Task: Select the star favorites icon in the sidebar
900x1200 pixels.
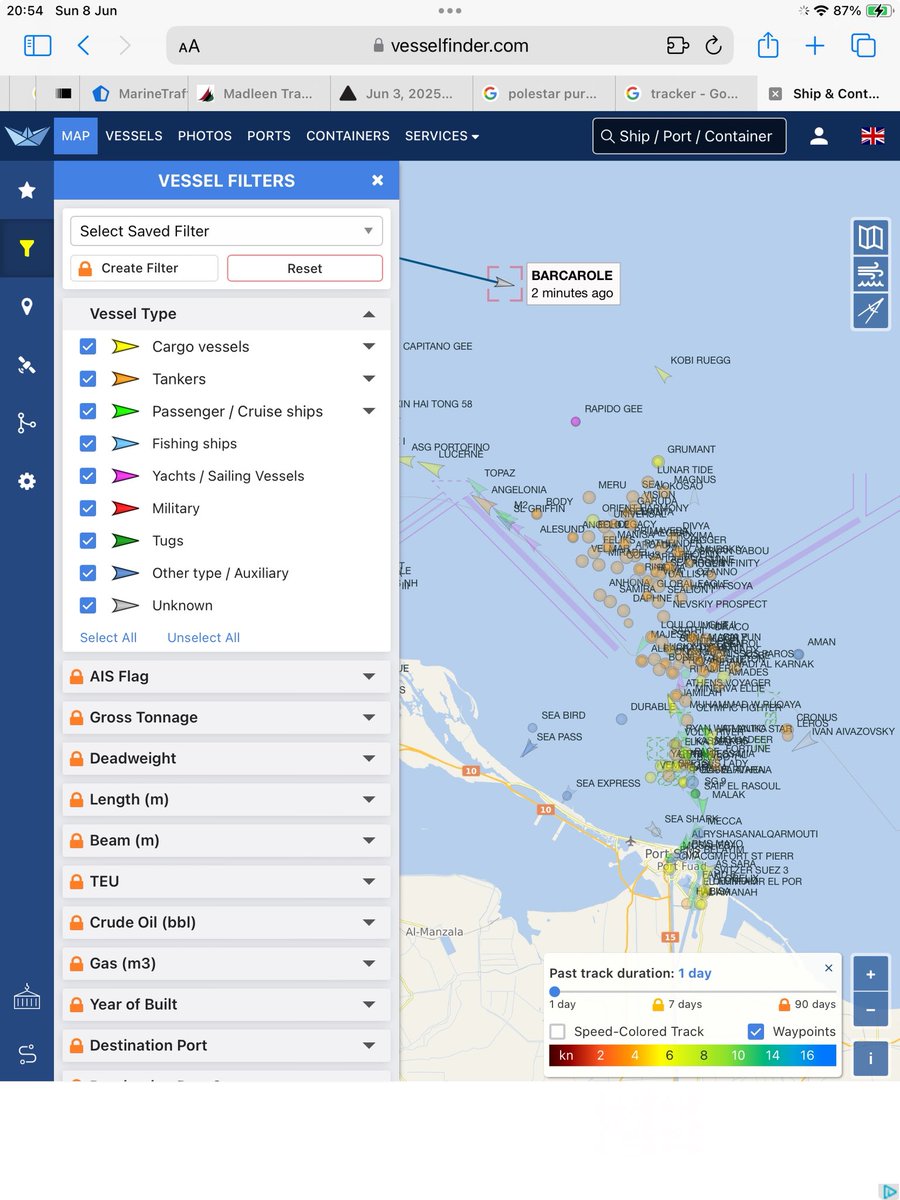Action: coord(27,190)
